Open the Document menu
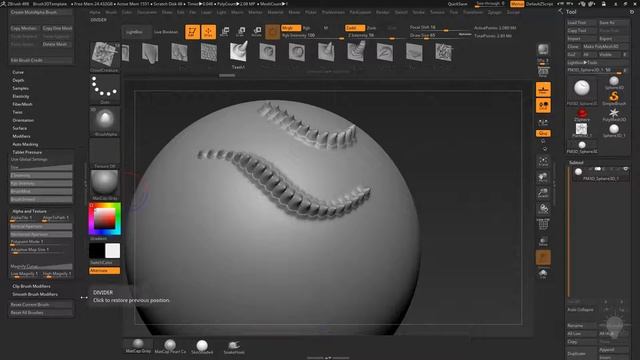Image resolution: width=640 pixels, height=360 pixels. pyautogui.click(x=147, y=13)
